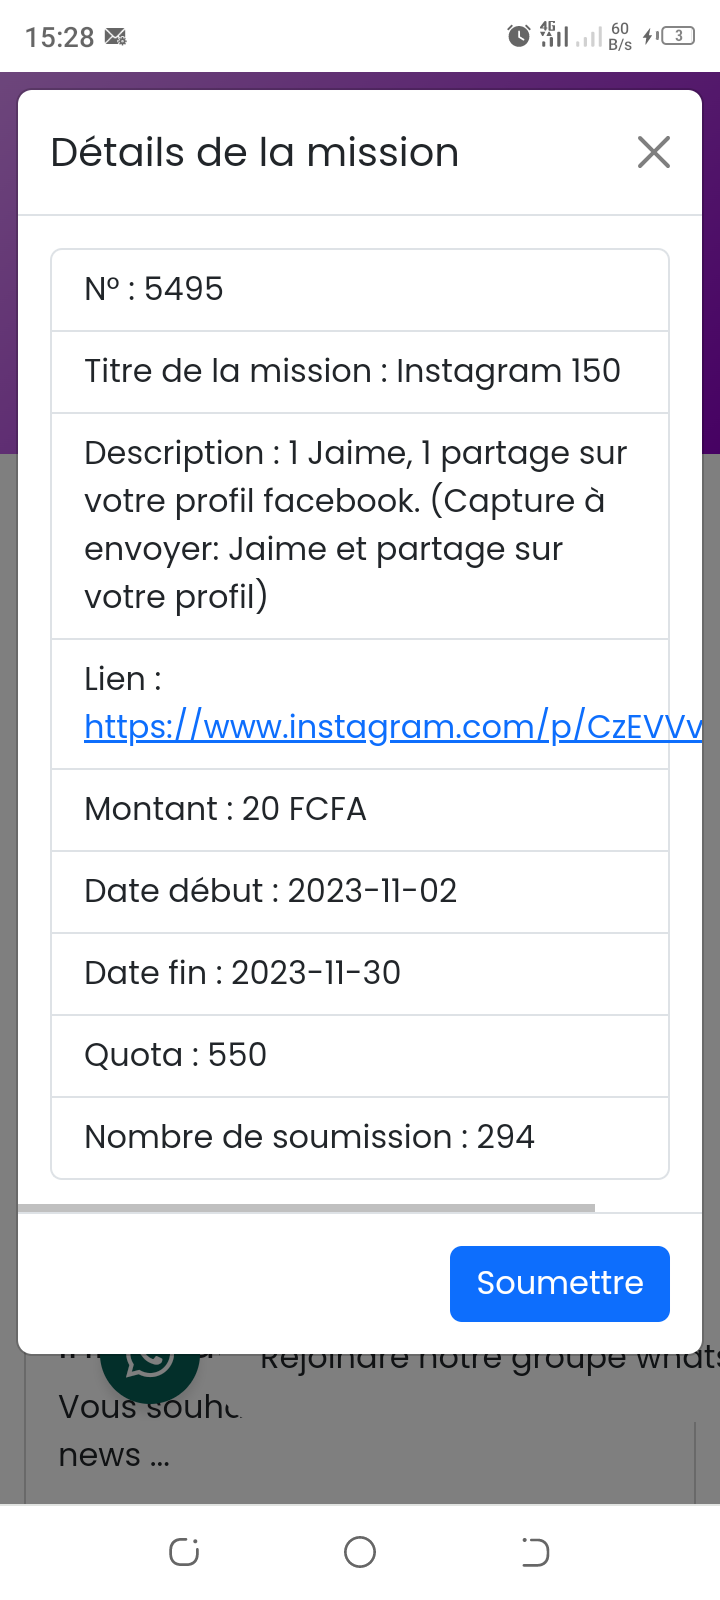Image resolution: width=720 pixels, height=1600 pixels.
Task: Tap the Android back navigation icon
Action: (x=535, y=1552)
